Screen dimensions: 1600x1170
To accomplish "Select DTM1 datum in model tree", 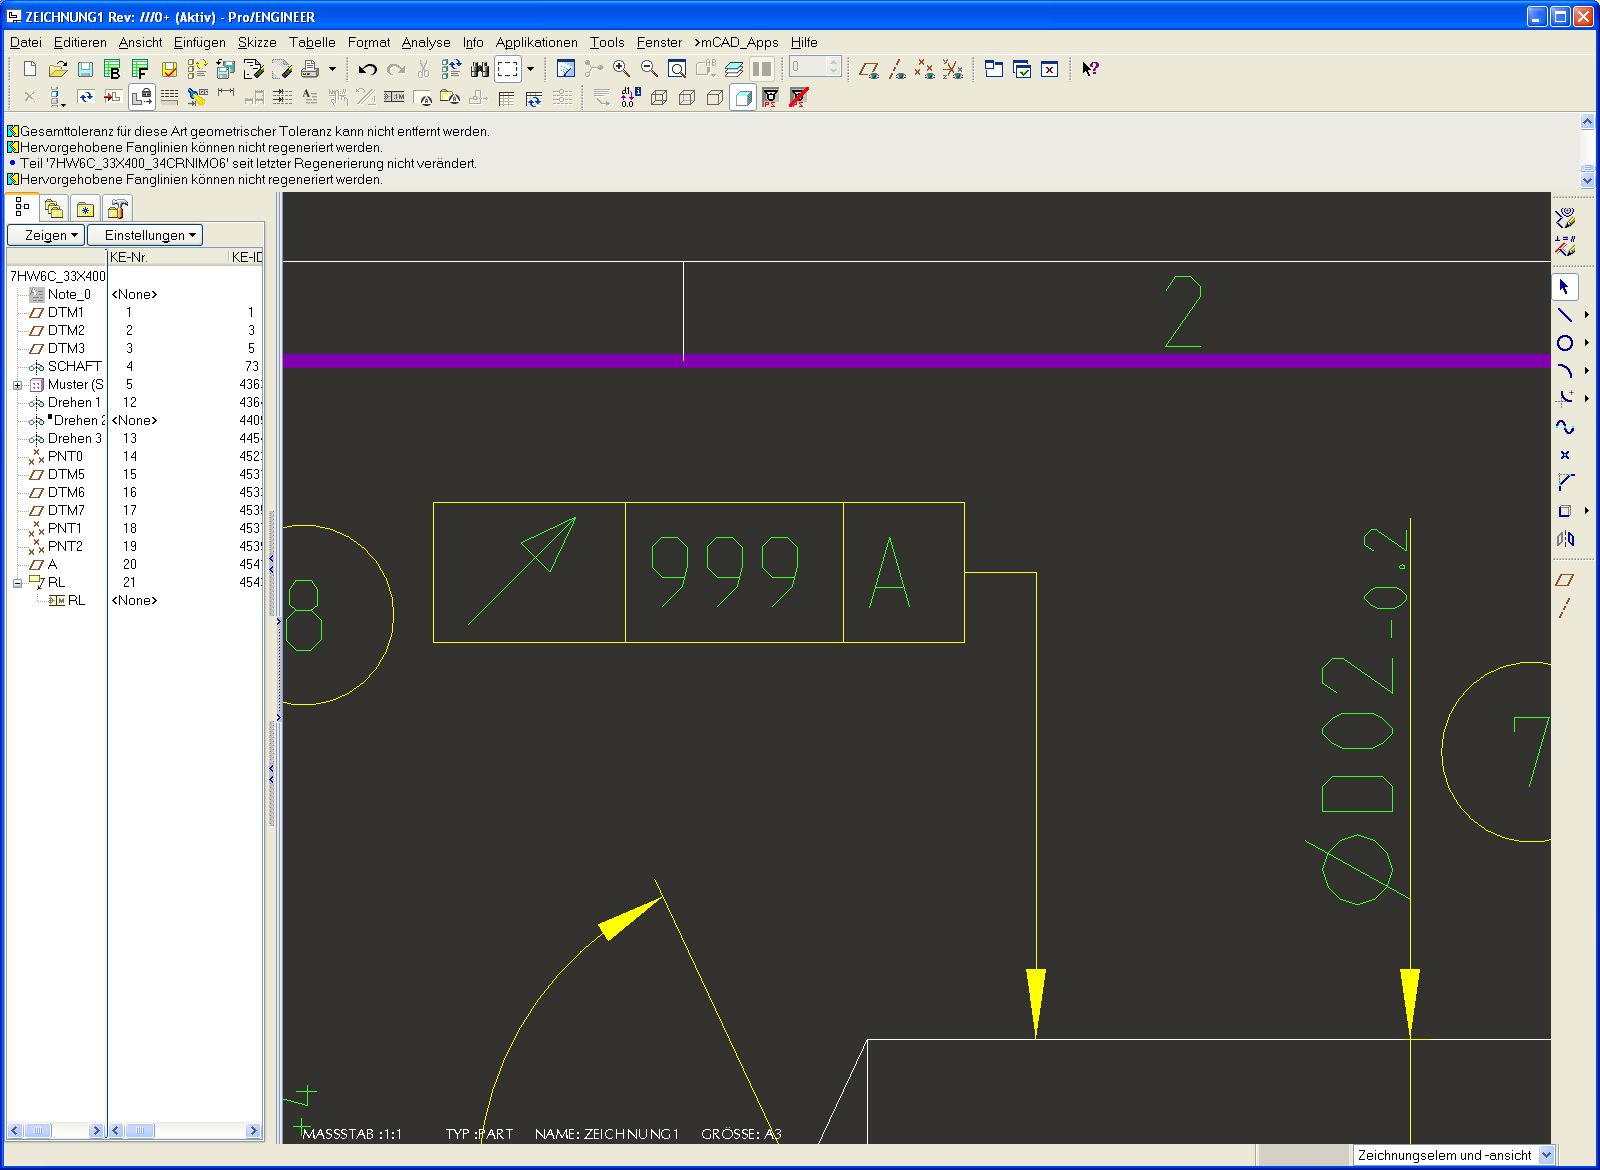I will [x=66, y=312].
